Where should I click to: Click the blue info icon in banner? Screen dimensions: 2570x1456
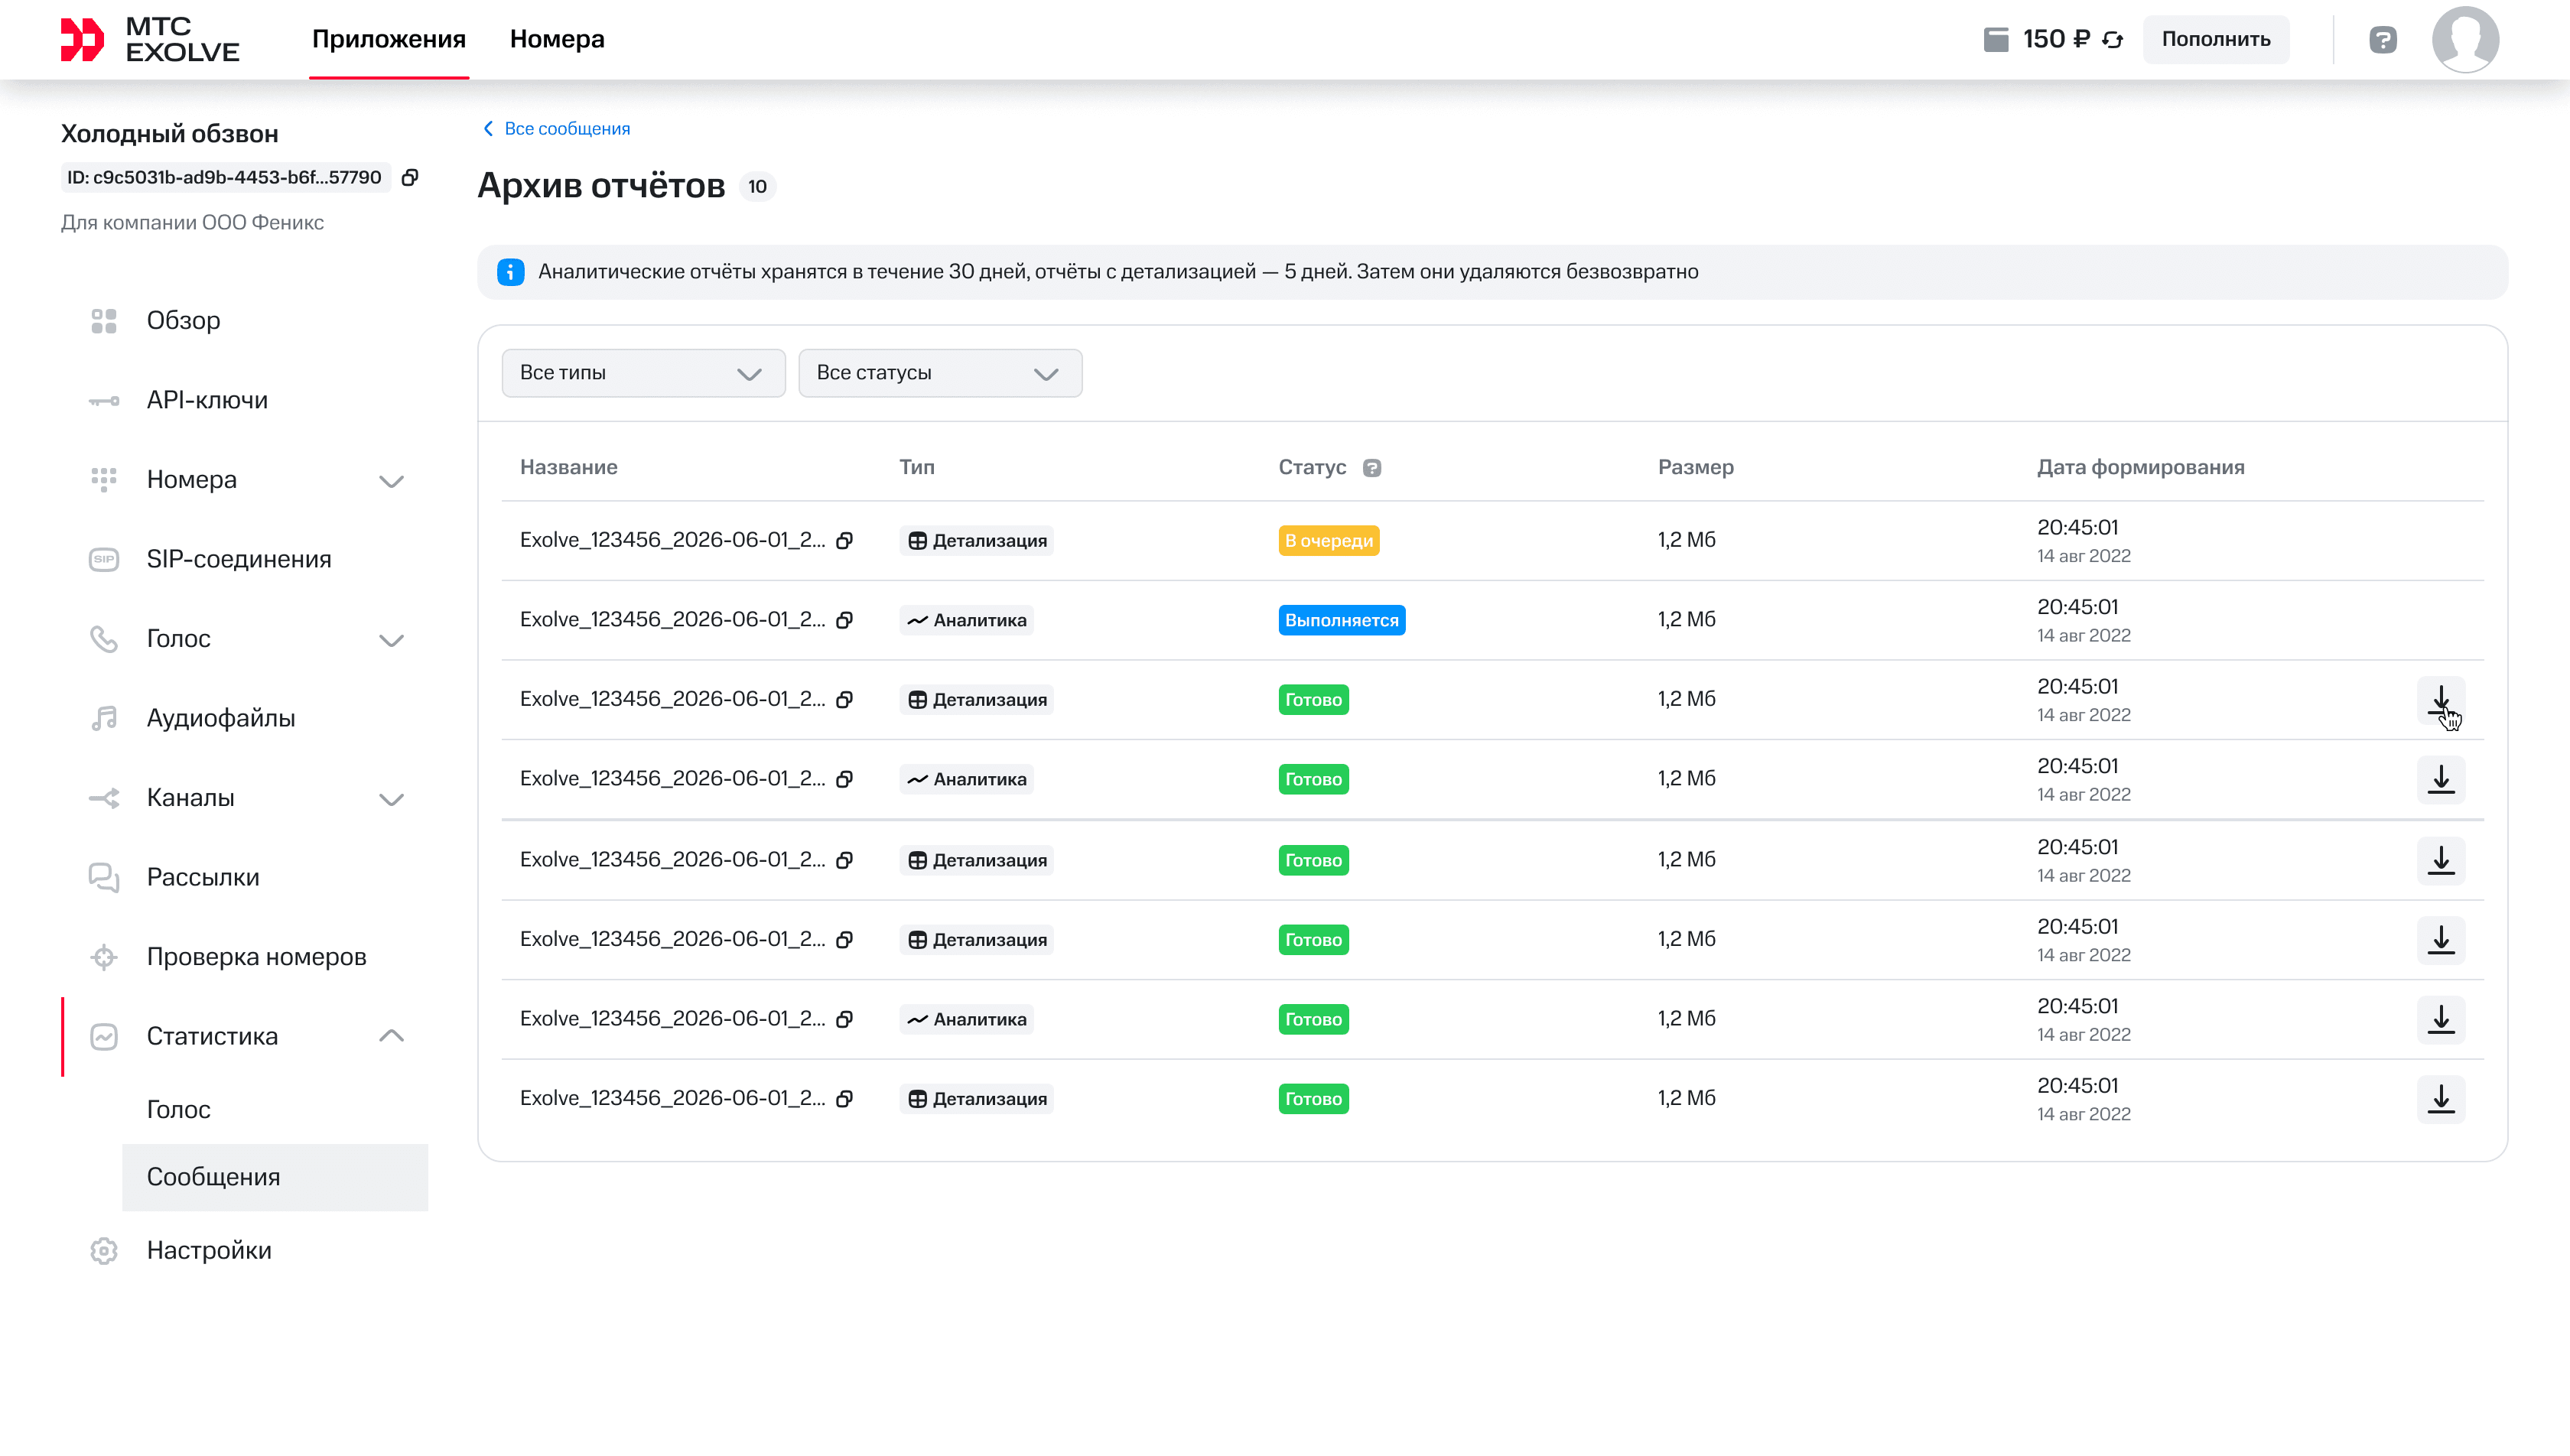pos(511,272)
